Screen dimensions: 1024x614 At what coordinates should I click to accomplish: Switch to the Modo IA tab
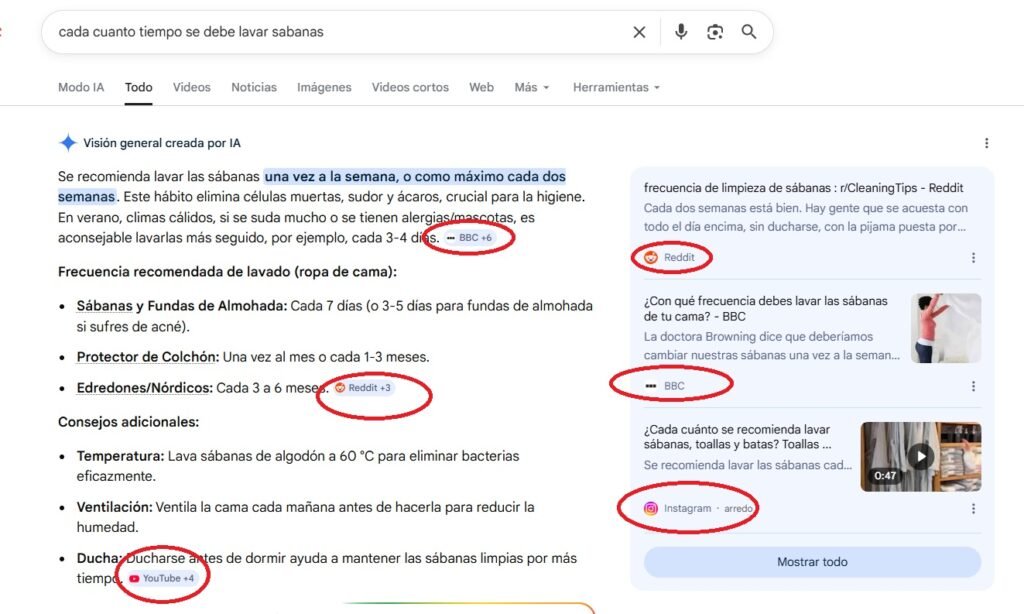coord(81,87)
